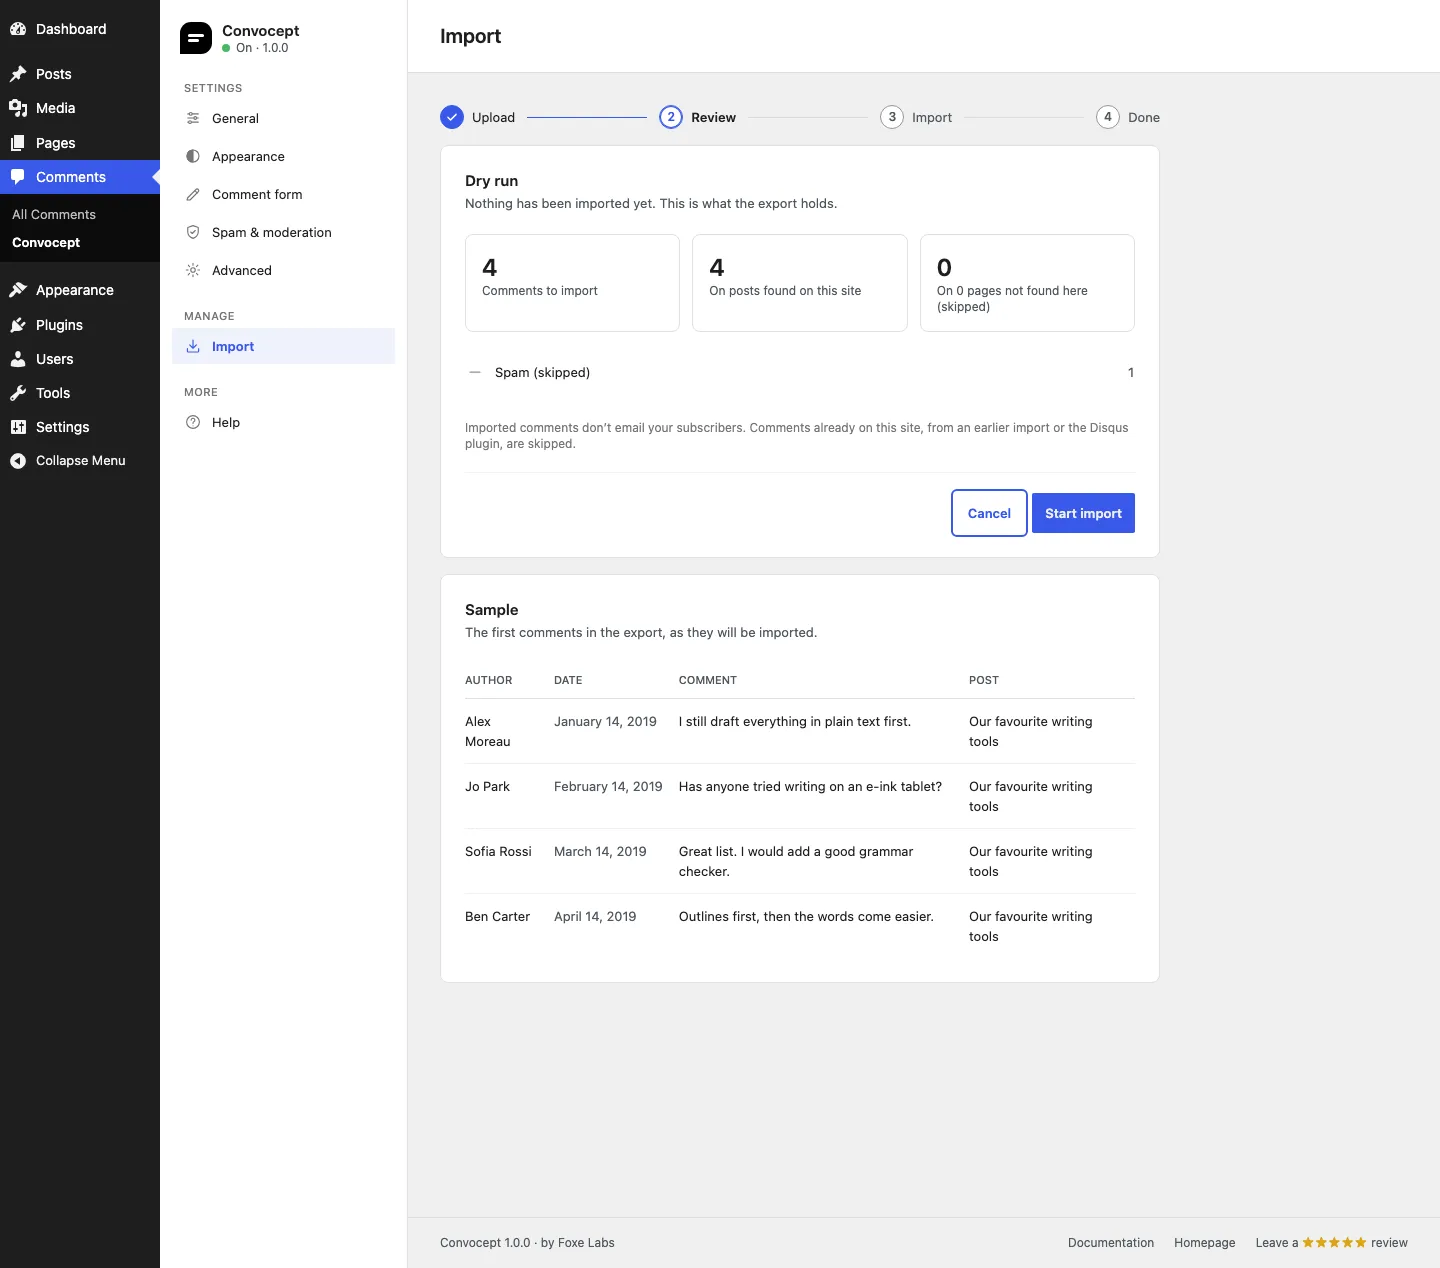The image size is (1440, 1268).
Task: Click the Done step label
Action: (x=1144, y=117)
